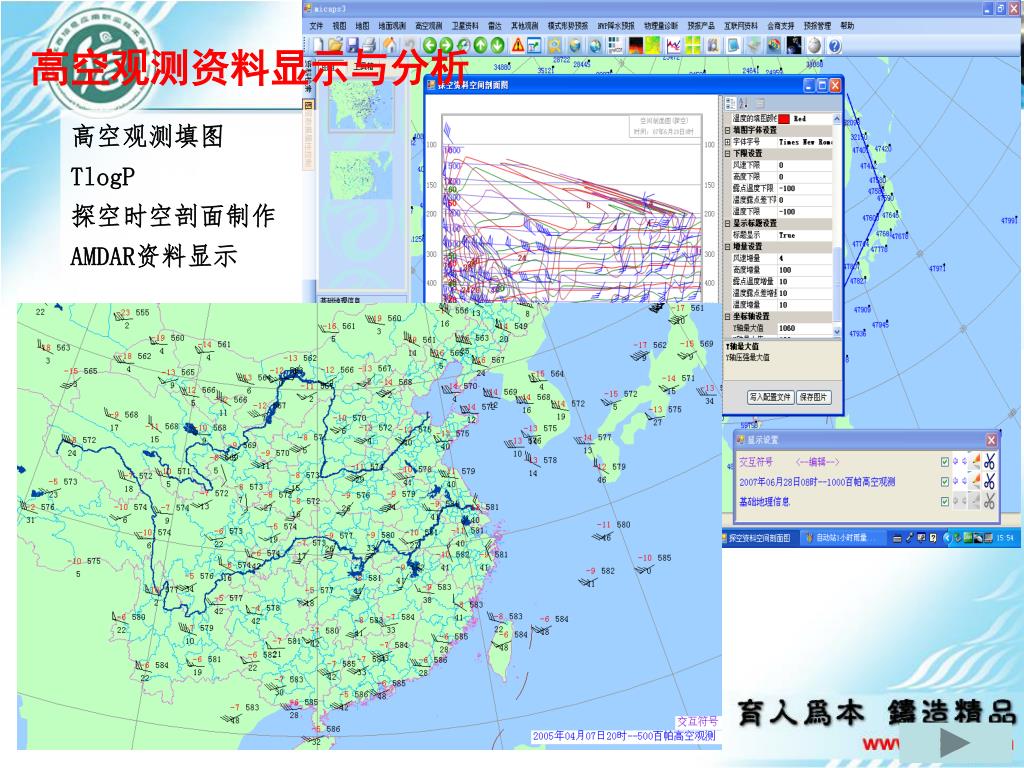1024x768 pixels.
Task: Open the 地面观测 menu
Action: point(392,26)
